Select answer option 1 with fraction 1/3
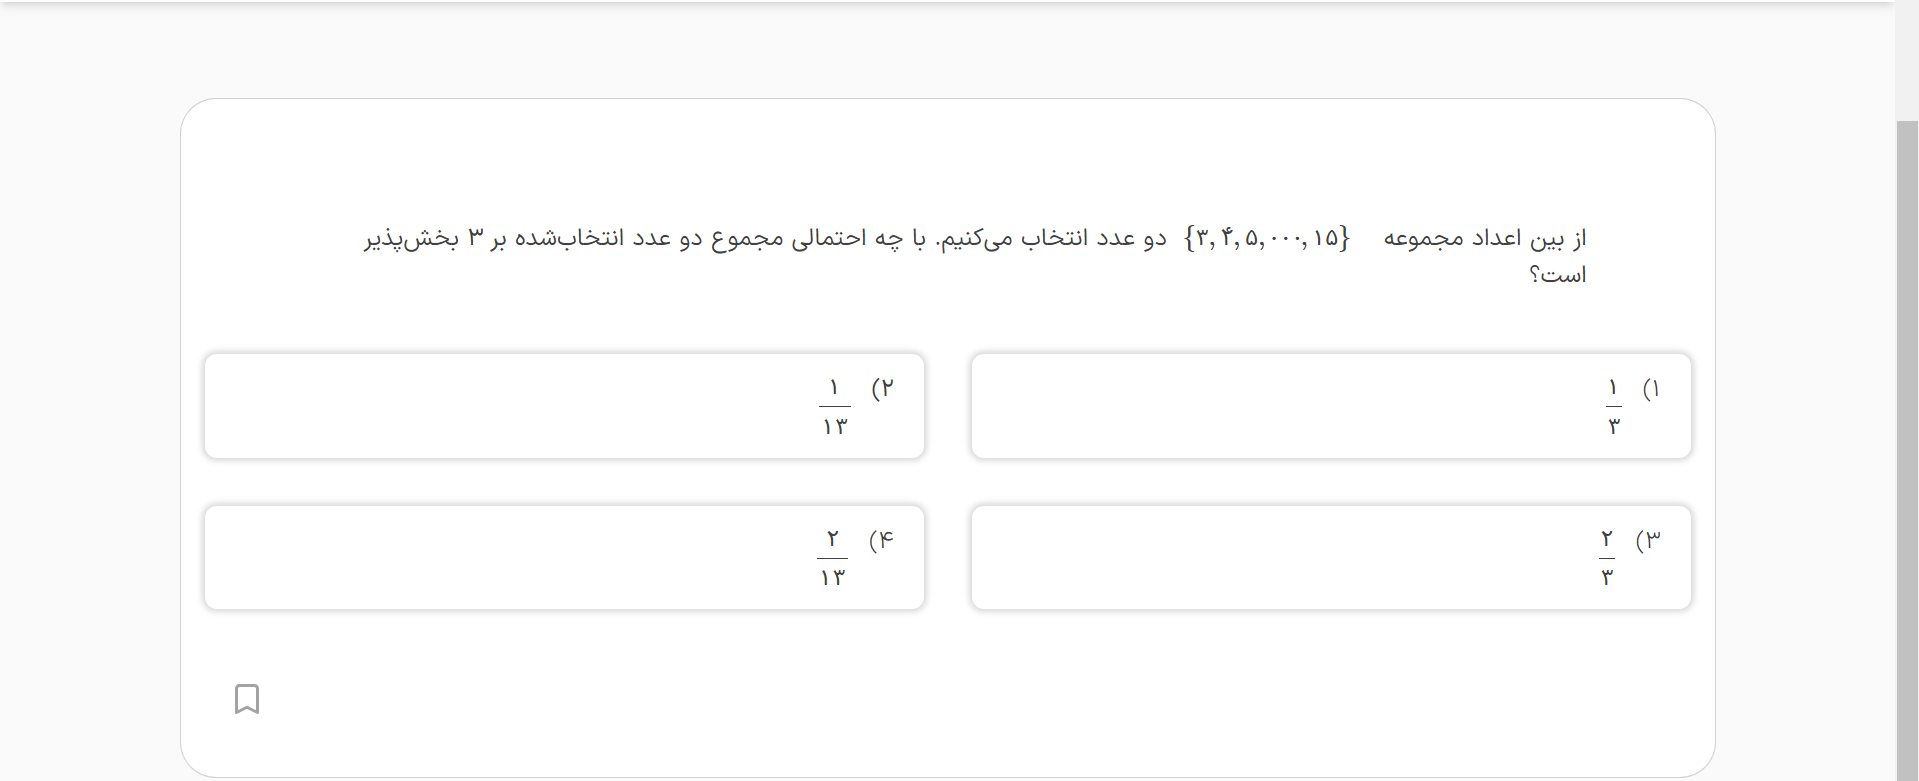Image resolution: width=1919 pixels, height=781 pixels. (1330, 406)
